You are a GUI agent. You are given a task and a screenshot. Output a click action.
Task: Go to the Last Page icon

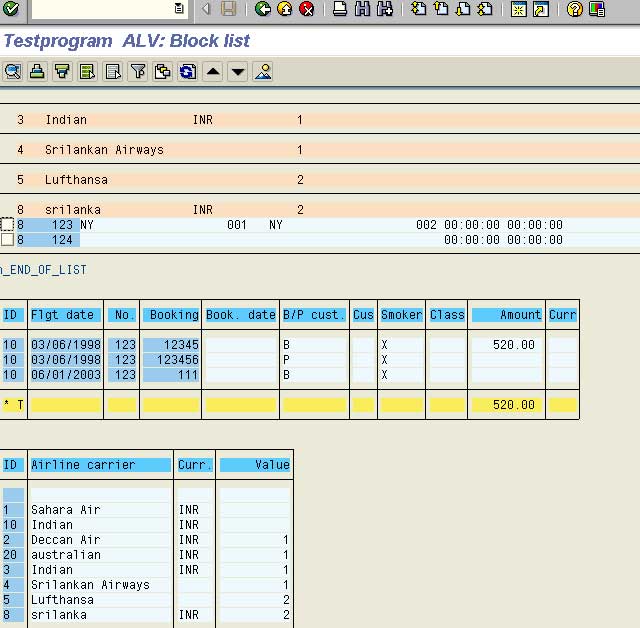coord(485,9)
